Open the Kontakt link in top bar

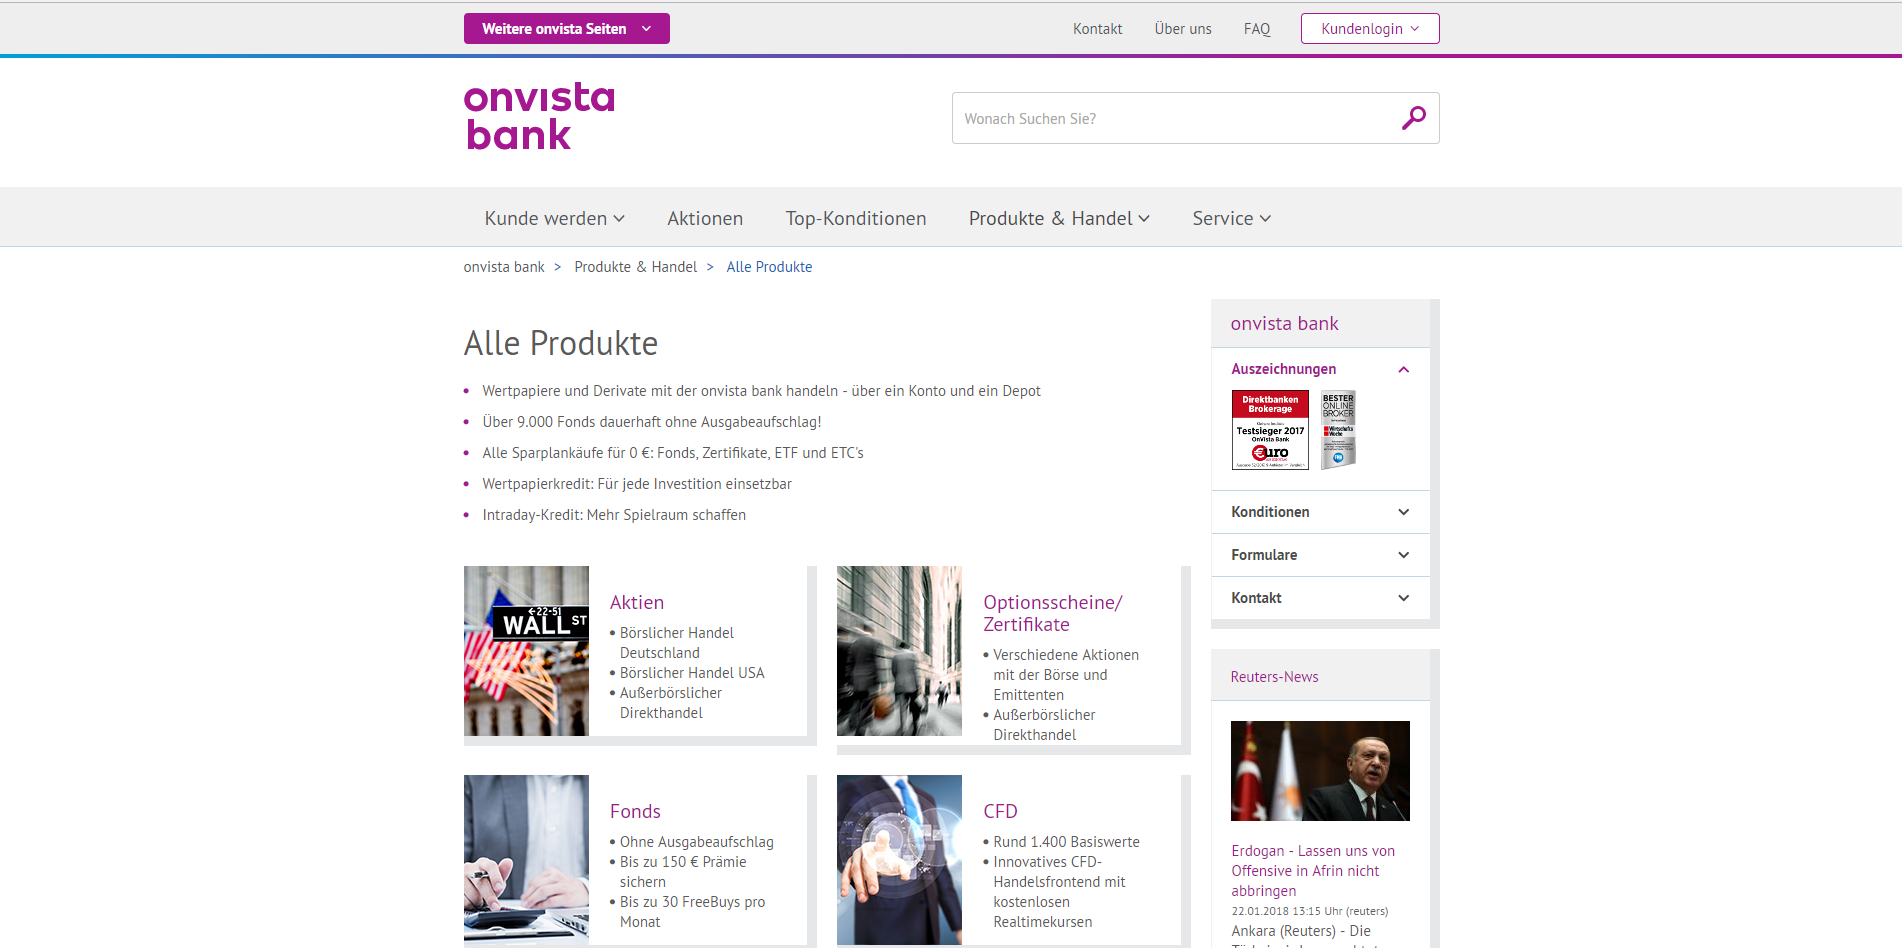[x=1097, y=29]
